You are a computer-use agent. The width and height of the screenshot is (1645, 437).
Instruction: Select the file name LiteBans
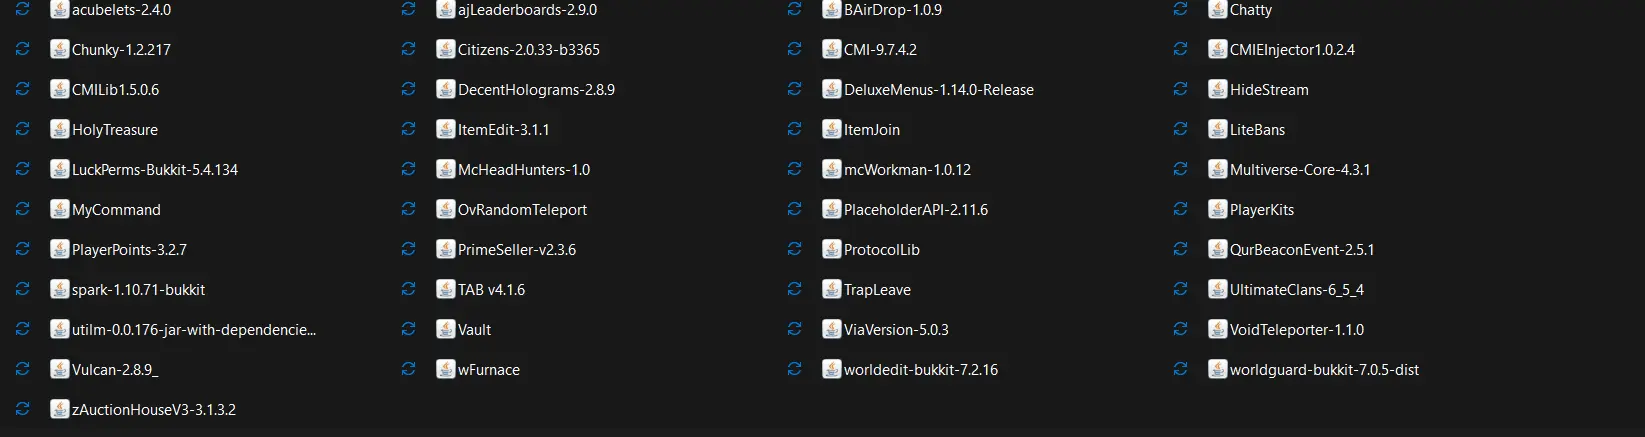tap(1257, 130)
